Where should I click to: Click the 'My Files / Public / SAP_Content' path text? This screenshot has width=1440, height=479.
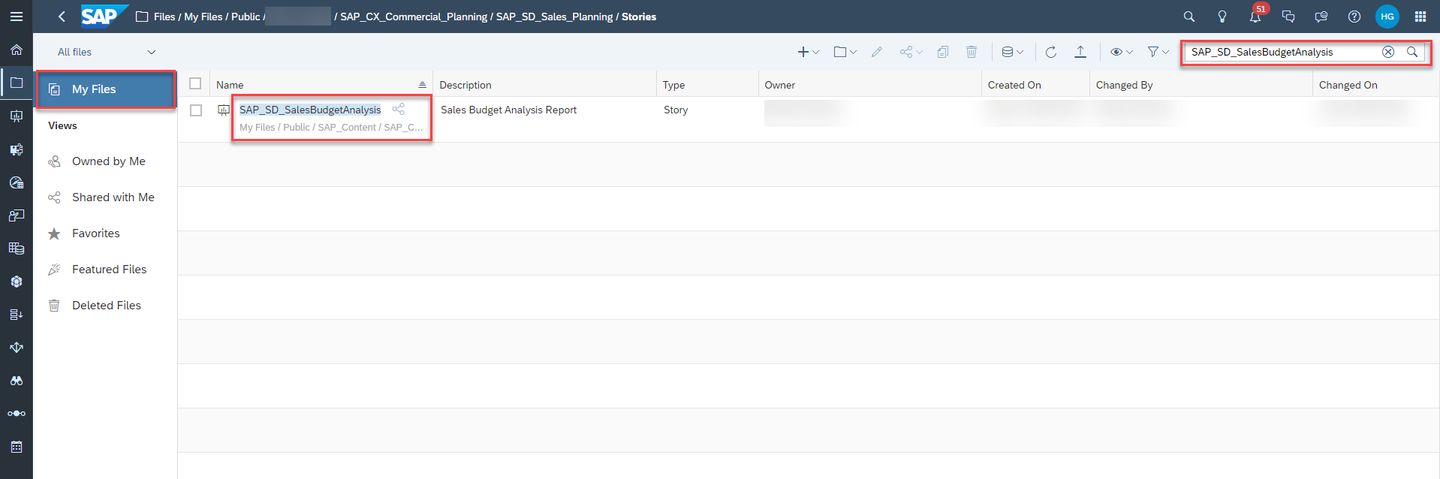[x=331, y=128]
